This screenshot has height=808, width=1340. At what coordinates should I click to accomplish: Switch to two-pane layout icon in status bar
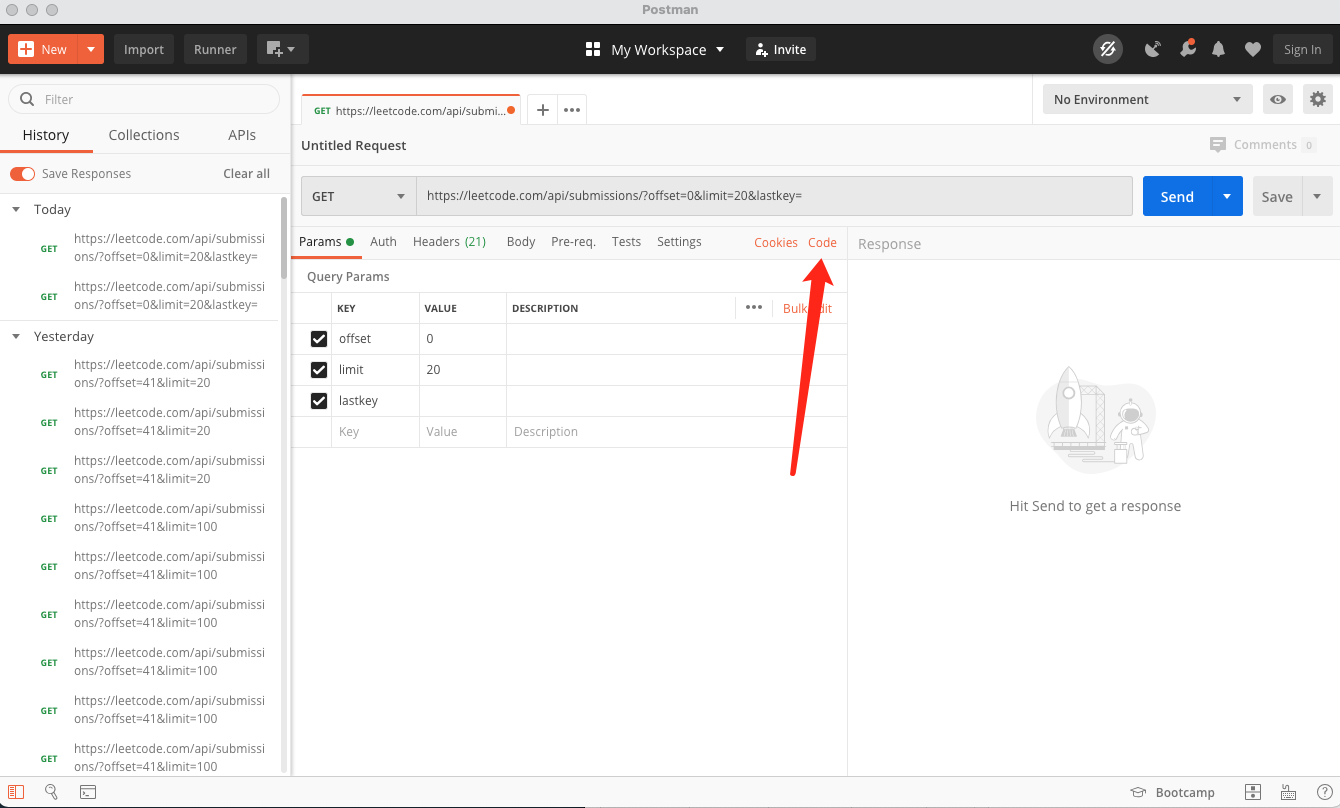pyautogui.click(x=1253, y=792)
